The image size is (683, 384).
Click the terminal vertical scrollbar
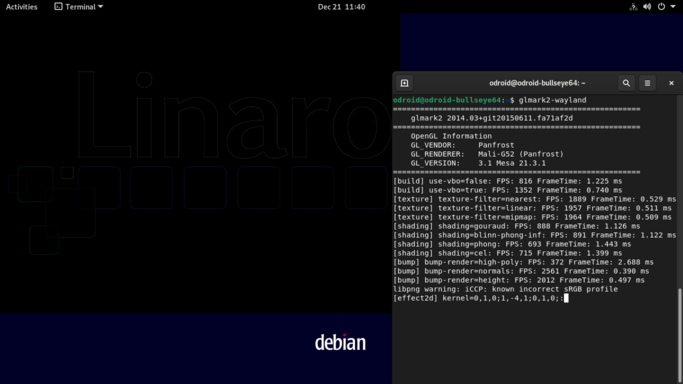[680, 336]
